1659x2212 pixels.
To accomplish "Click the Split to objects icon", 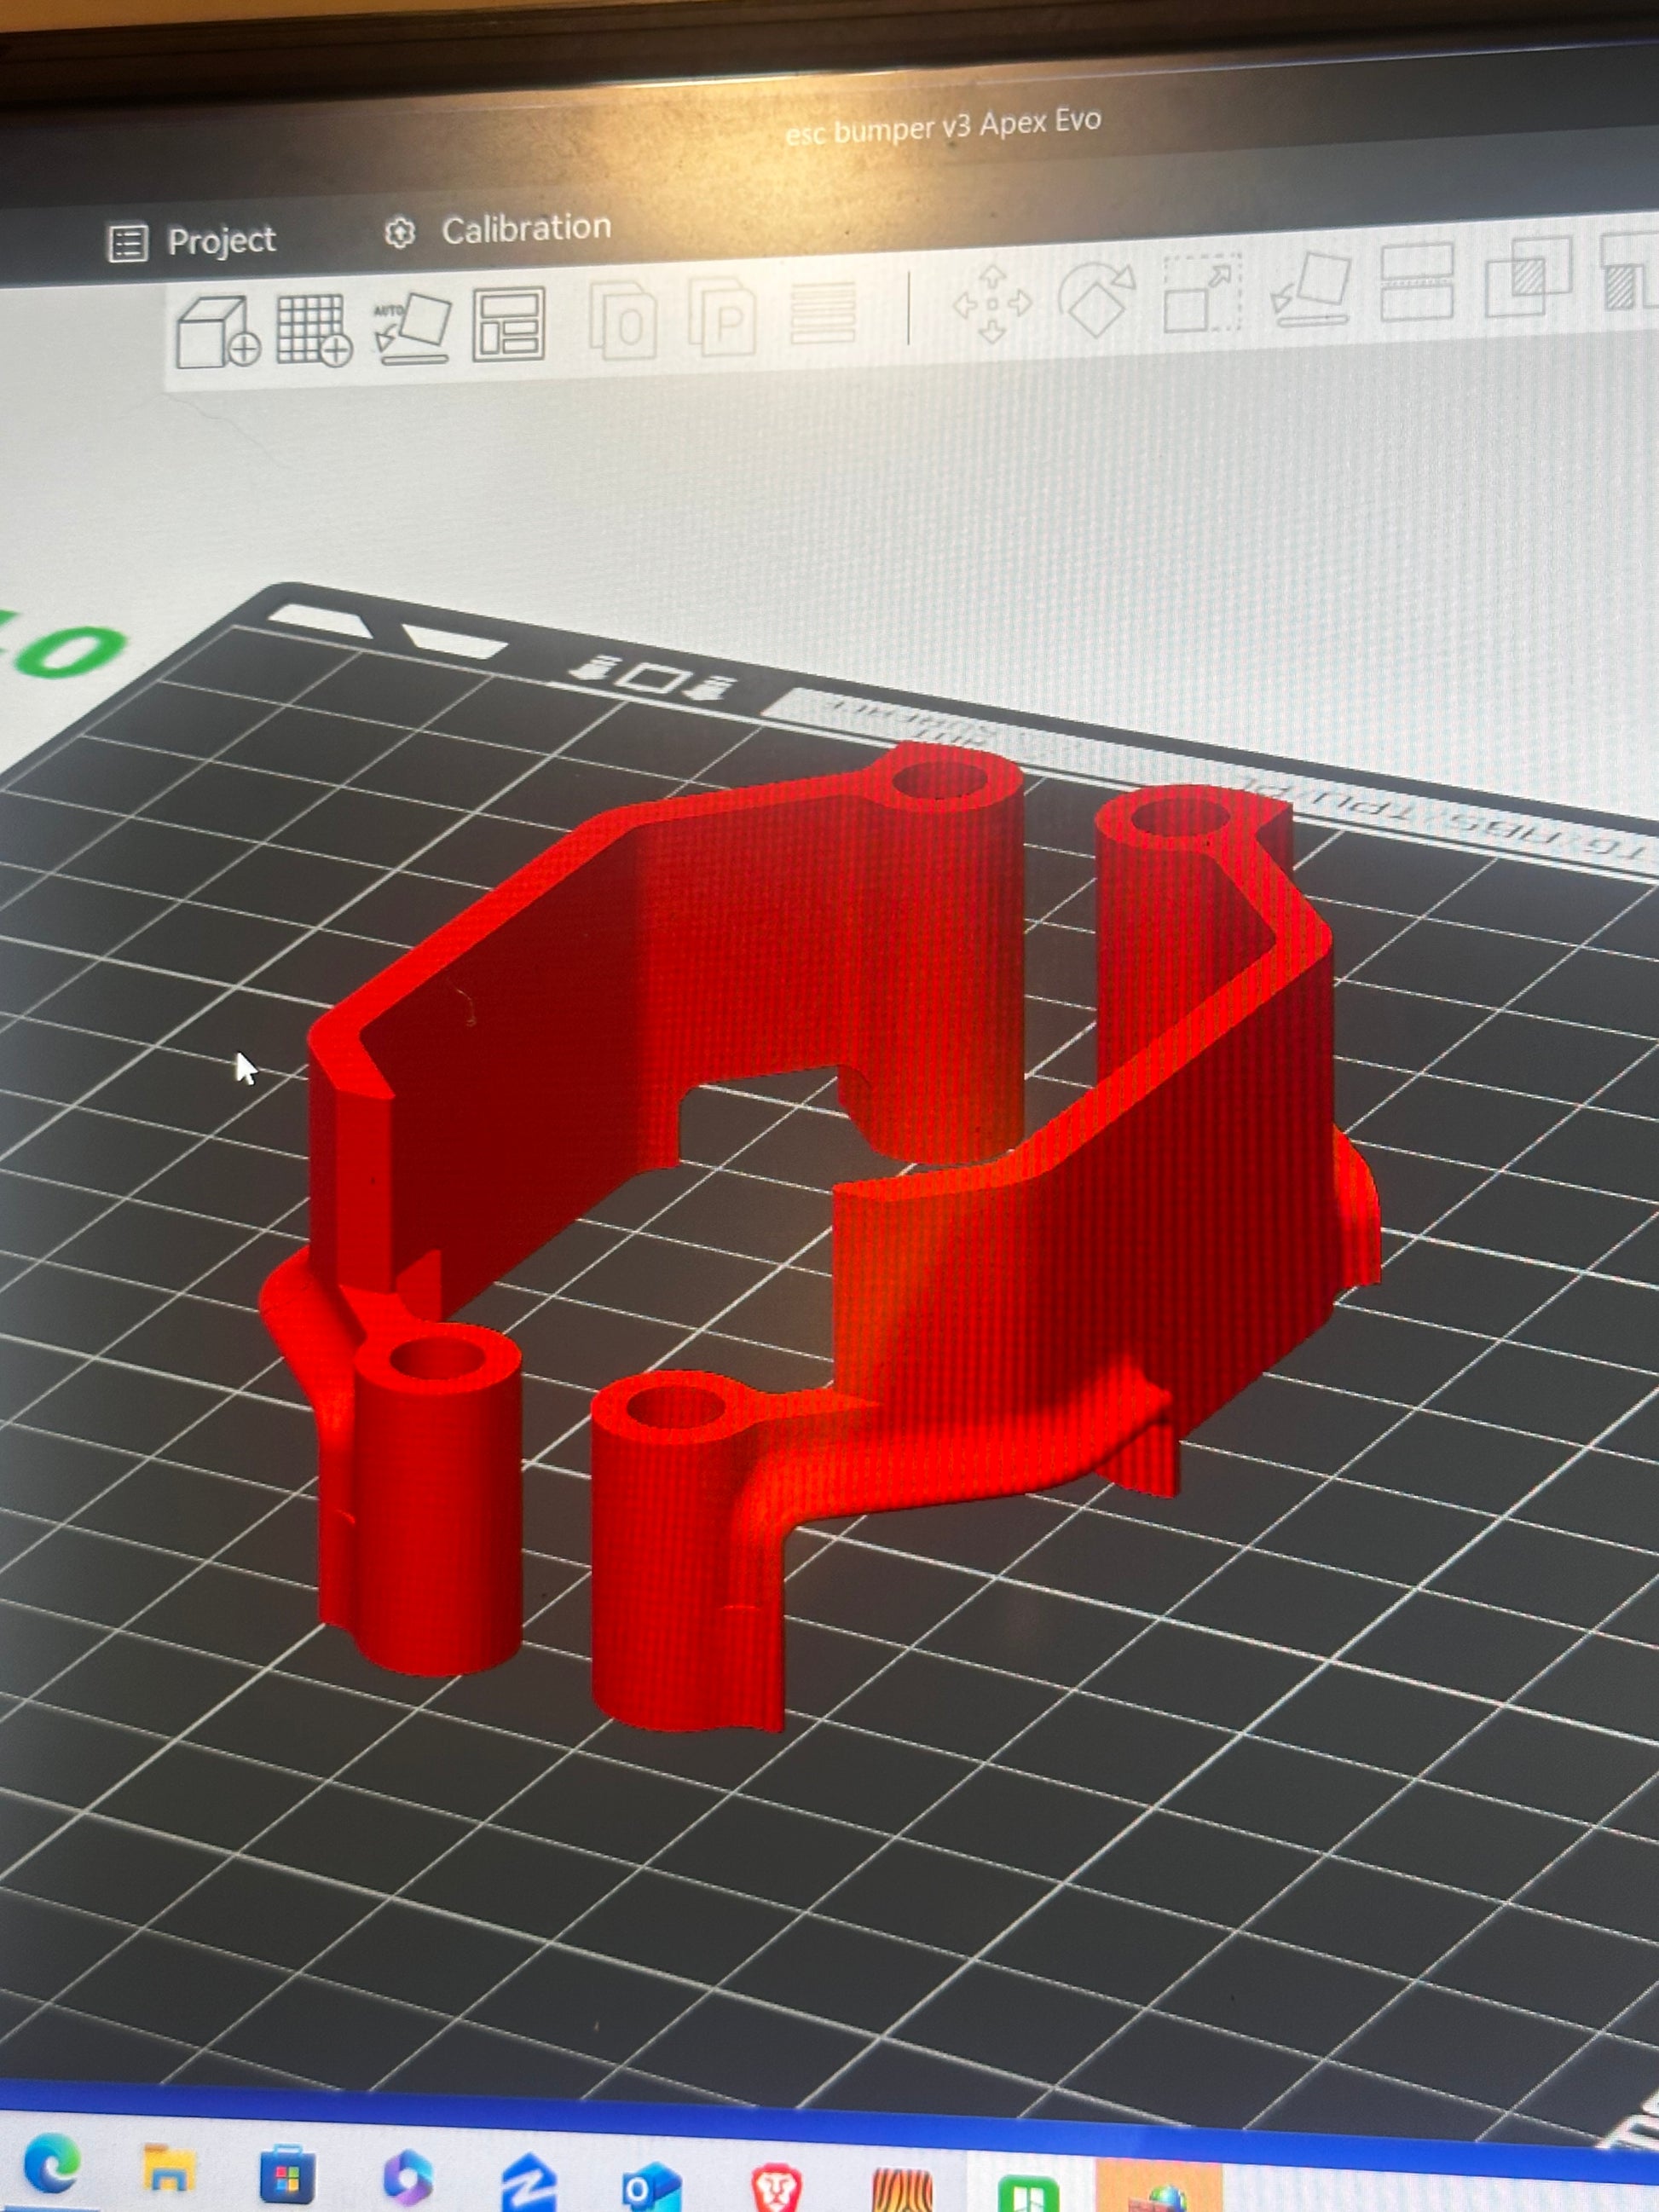I will coord(624,321).
